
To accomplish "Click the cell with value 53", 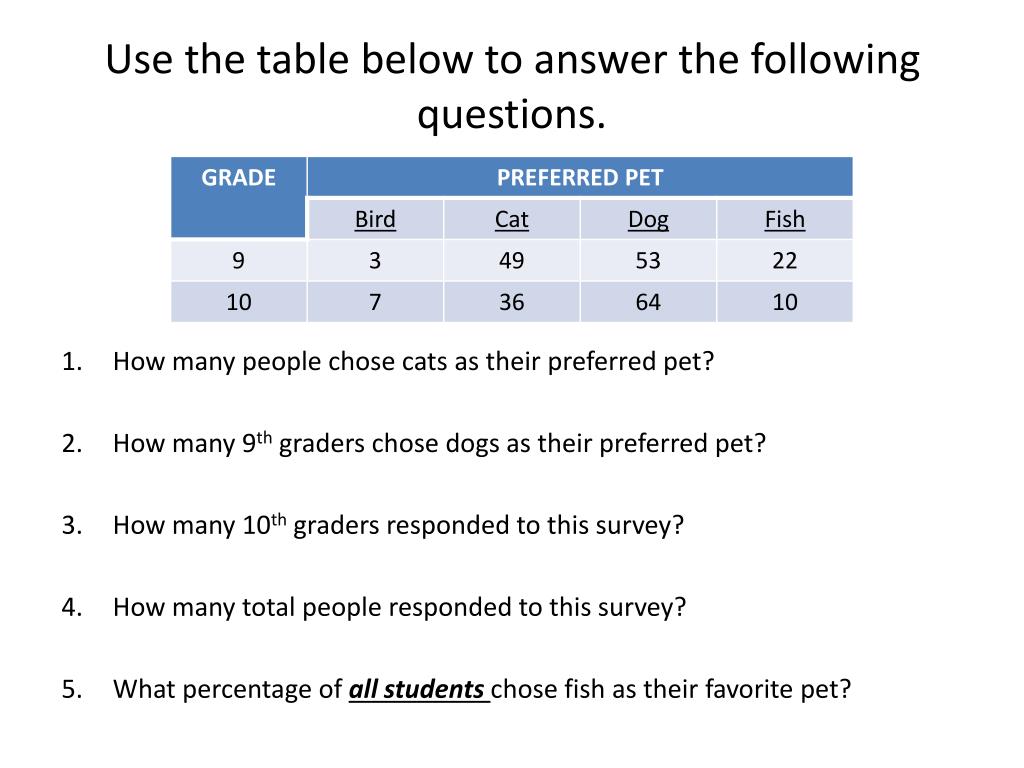I will click(648, 261).
